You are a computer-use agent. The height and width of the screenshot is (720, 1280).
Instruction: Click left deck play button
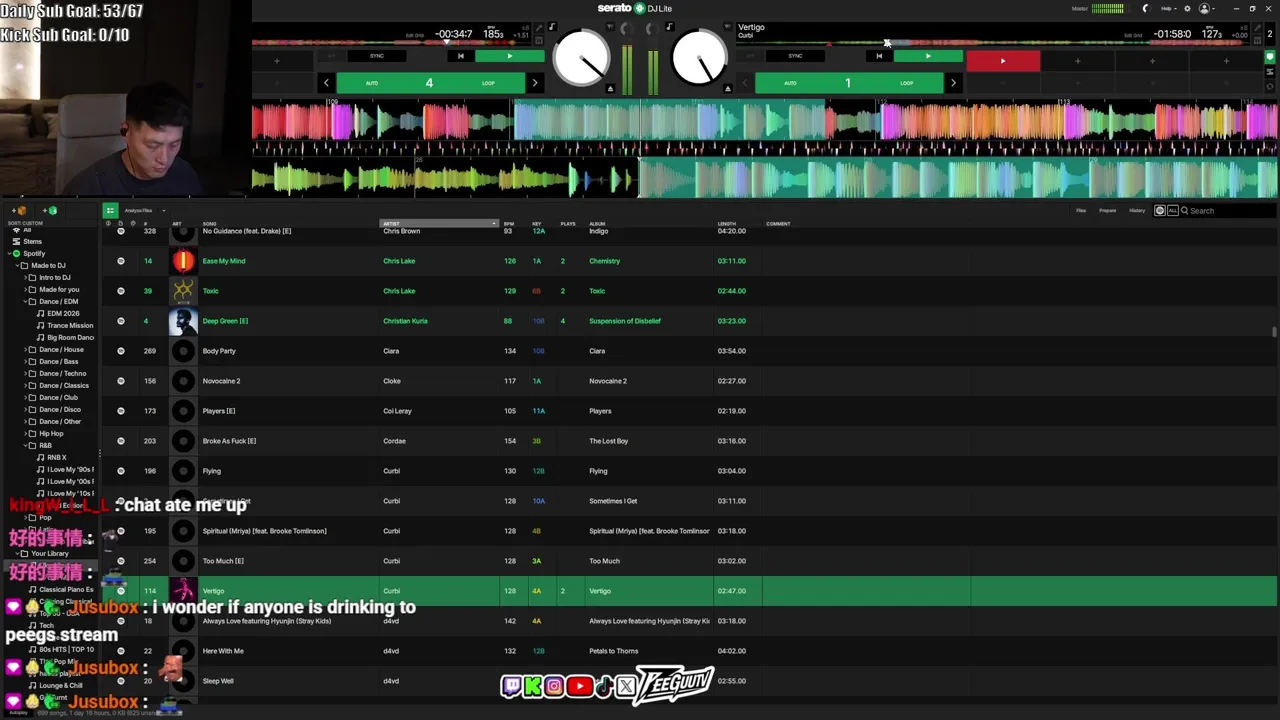tap(509, 56)
